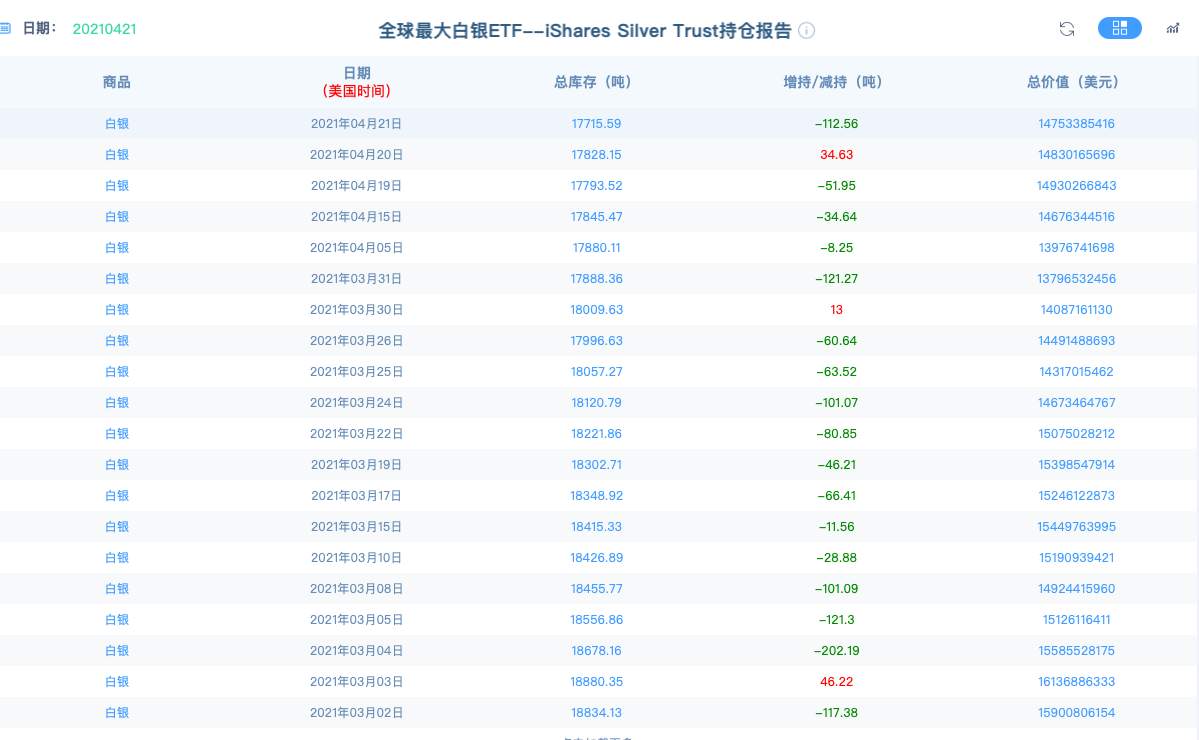
Task: Select the date cell 2021年03月10日
Action: coord(356,557)
